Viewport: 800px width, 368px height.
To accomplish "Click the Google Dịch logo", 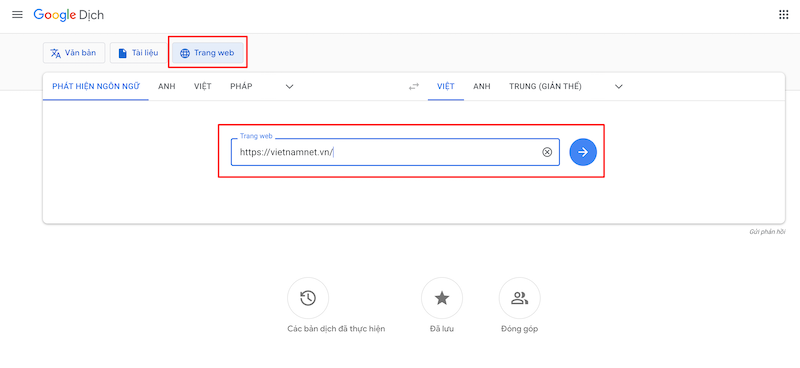I will coord(68,15).
